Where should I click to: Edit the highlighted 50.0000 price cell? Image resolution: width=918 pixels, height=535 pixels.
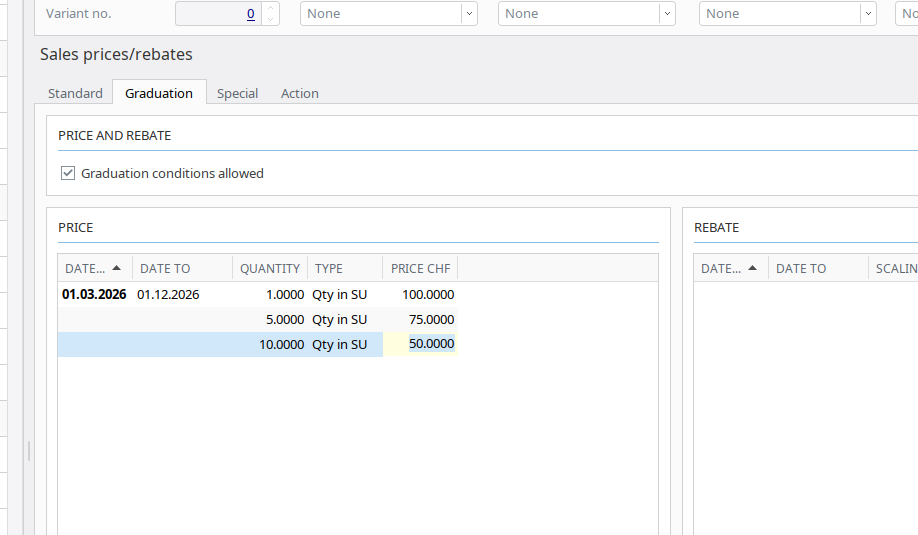point(431,344)
